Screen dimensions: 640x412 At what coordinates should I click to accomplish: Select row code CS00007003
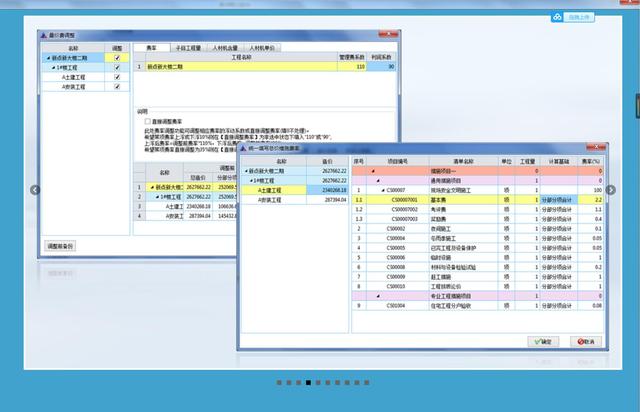click(404, 219)
